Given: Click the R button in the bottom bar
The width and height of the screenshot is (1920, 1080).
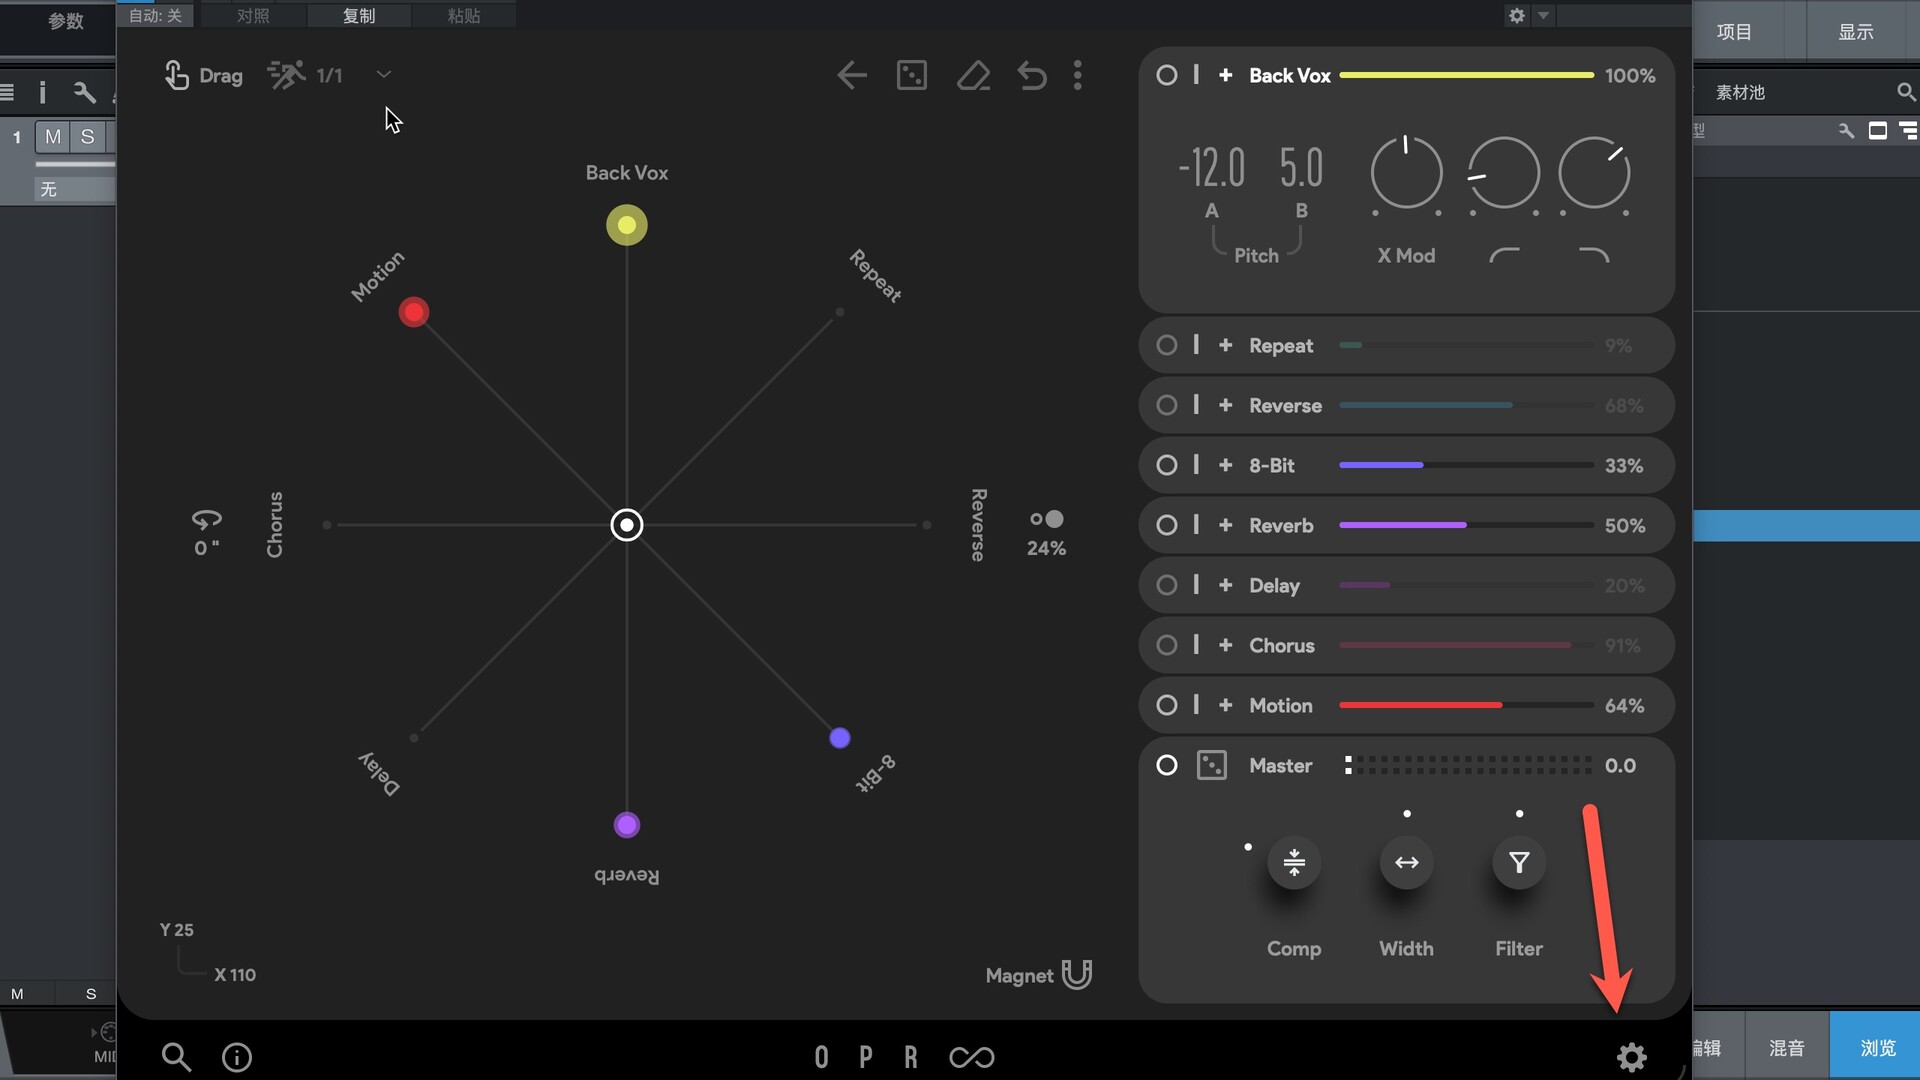Looking at the screenshot, I should 911,1057.
